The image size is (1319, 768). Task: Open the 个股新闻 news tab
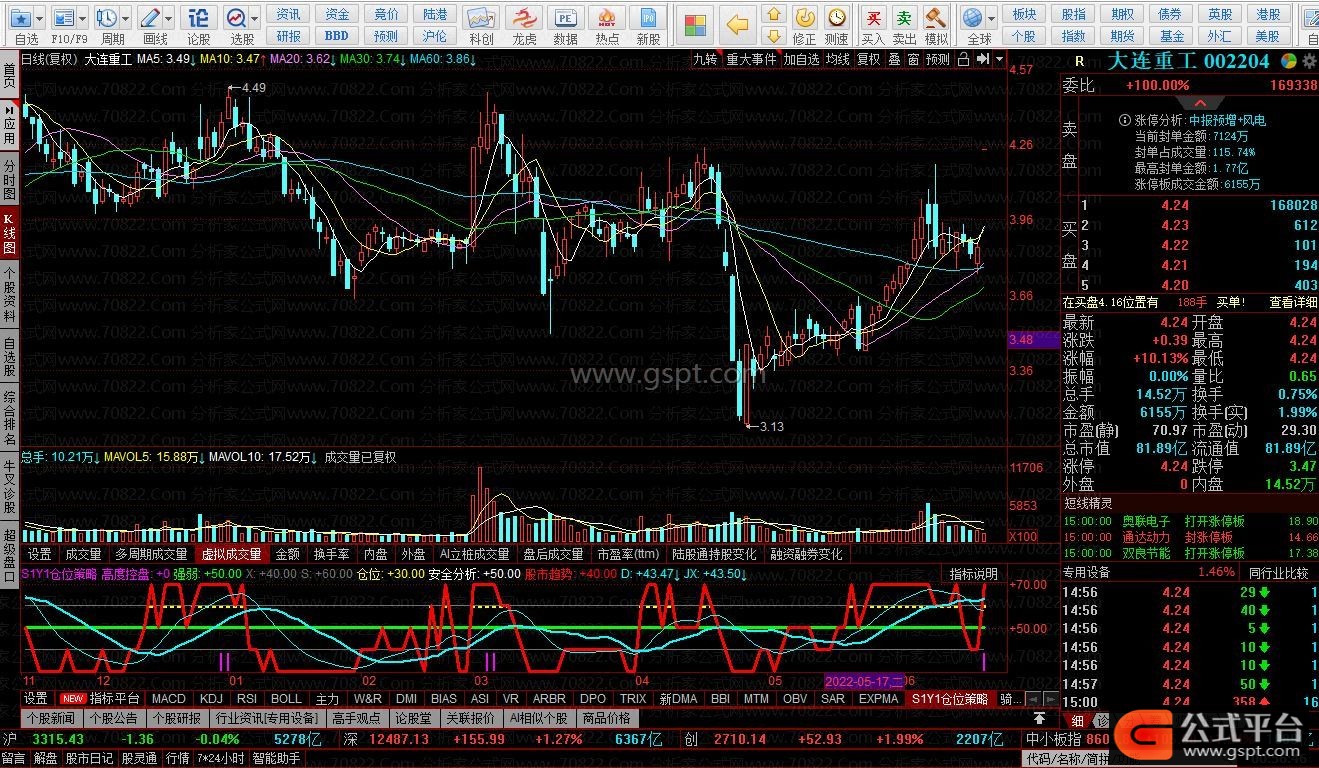tap(51, 718)
